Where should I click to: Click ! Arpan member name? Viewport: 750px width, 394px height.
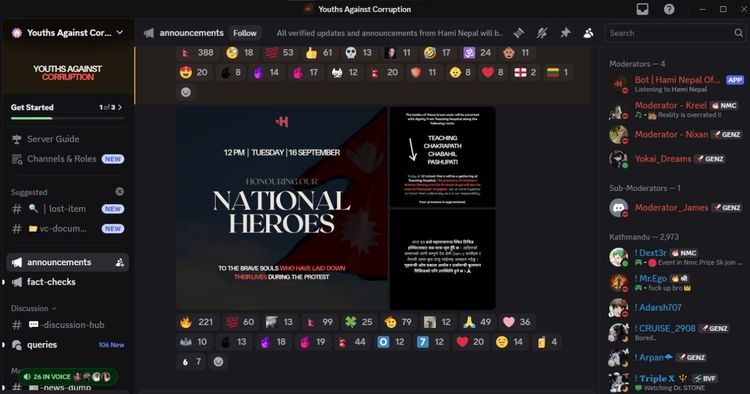coord(653,357)
